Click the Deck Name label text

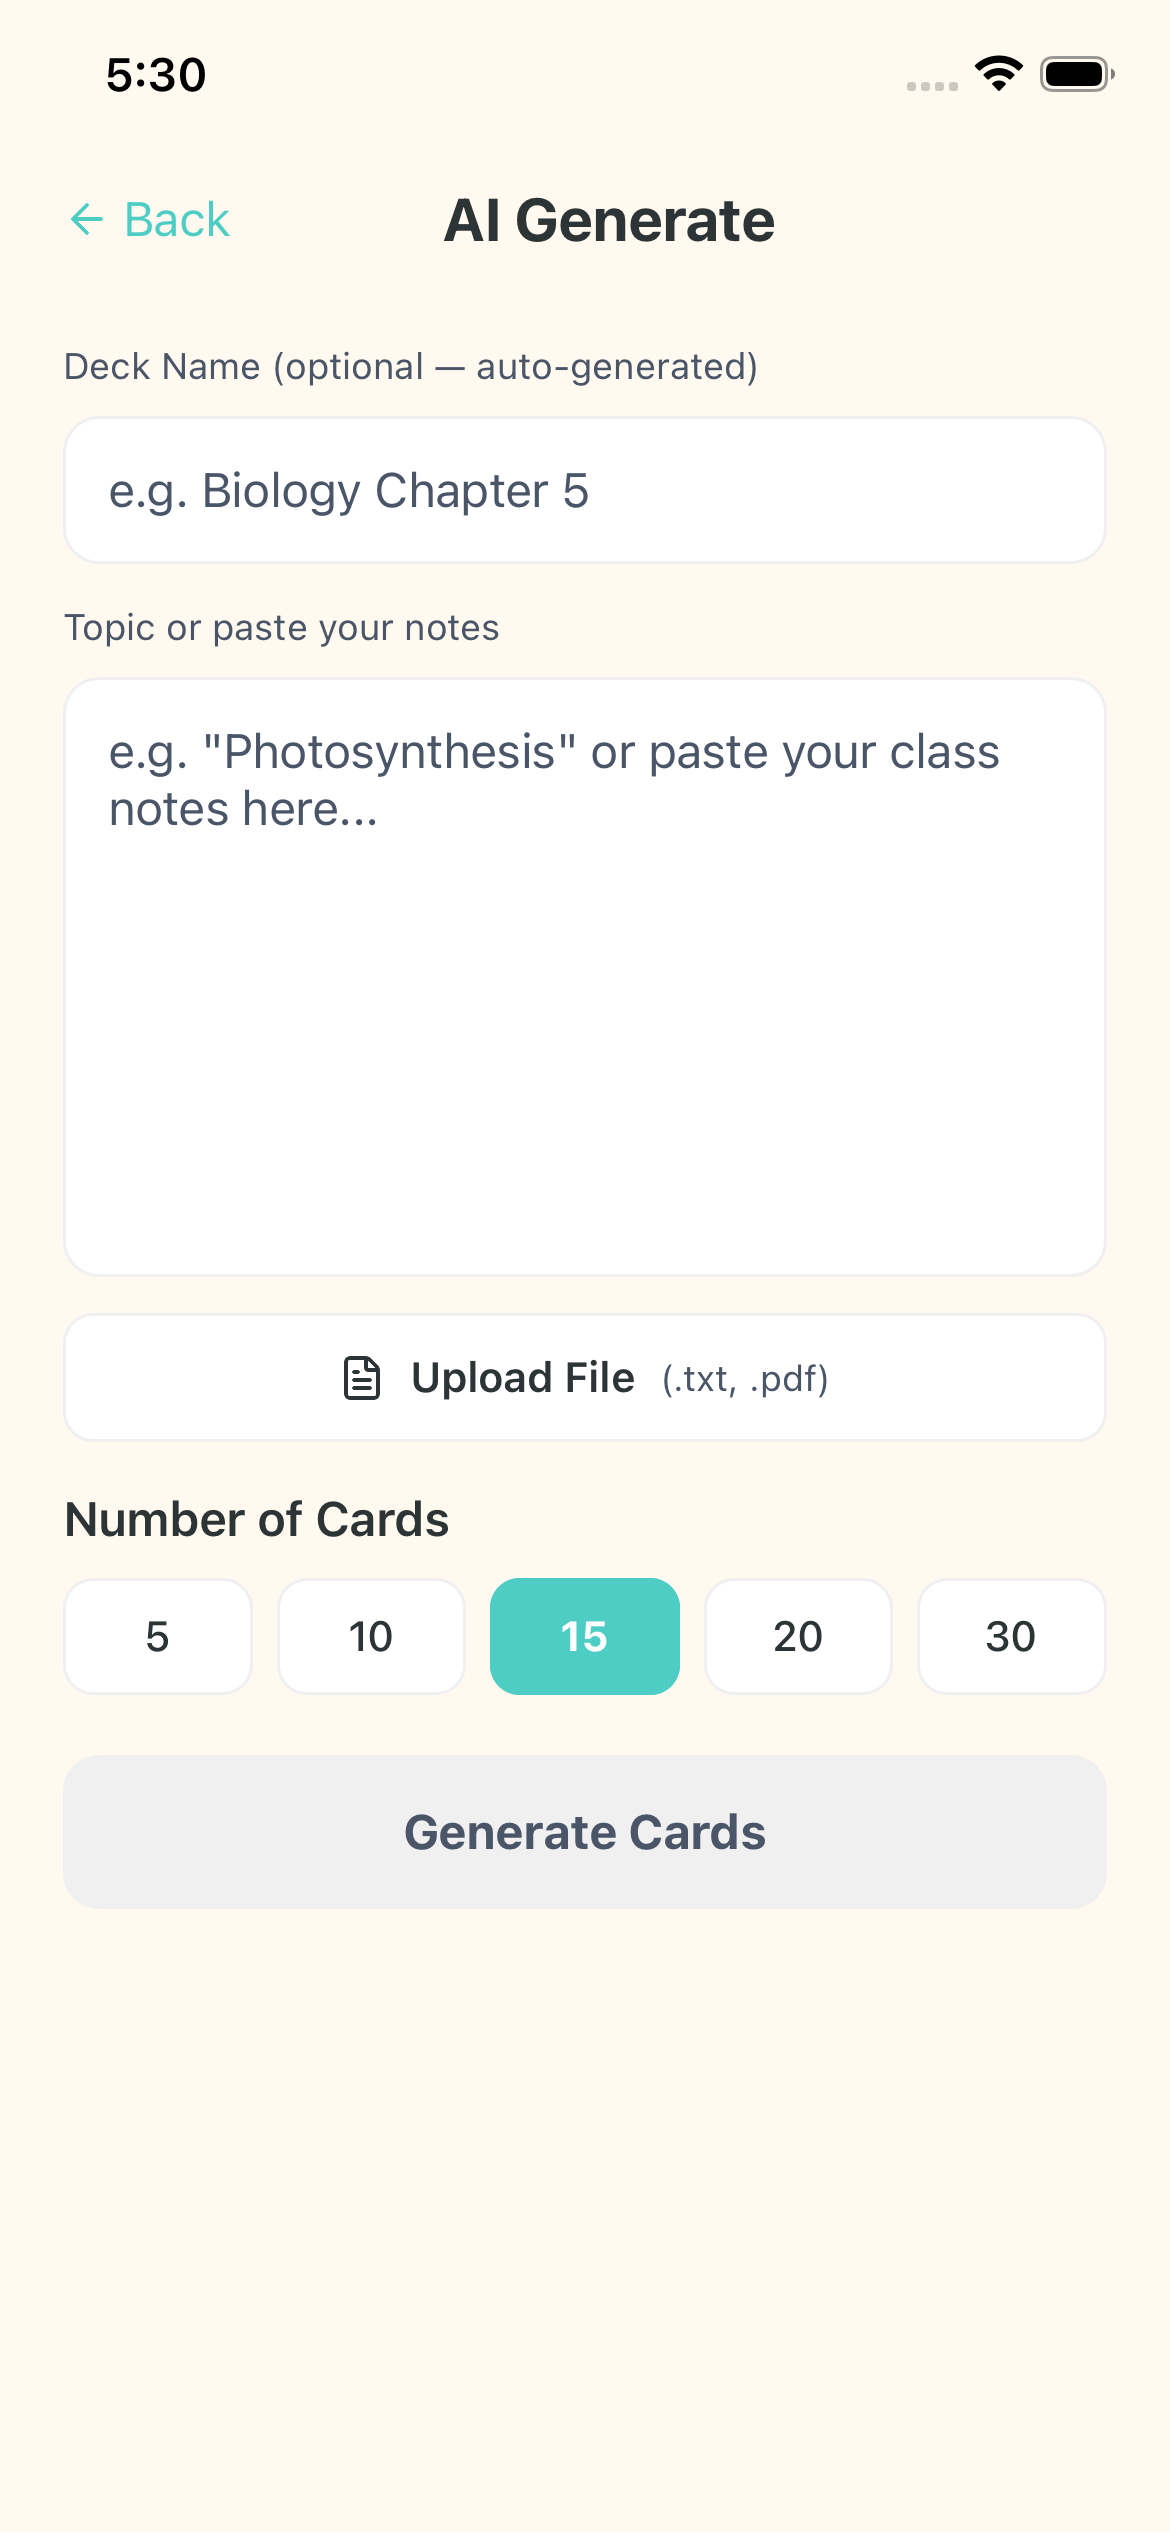tap(410, 366)
